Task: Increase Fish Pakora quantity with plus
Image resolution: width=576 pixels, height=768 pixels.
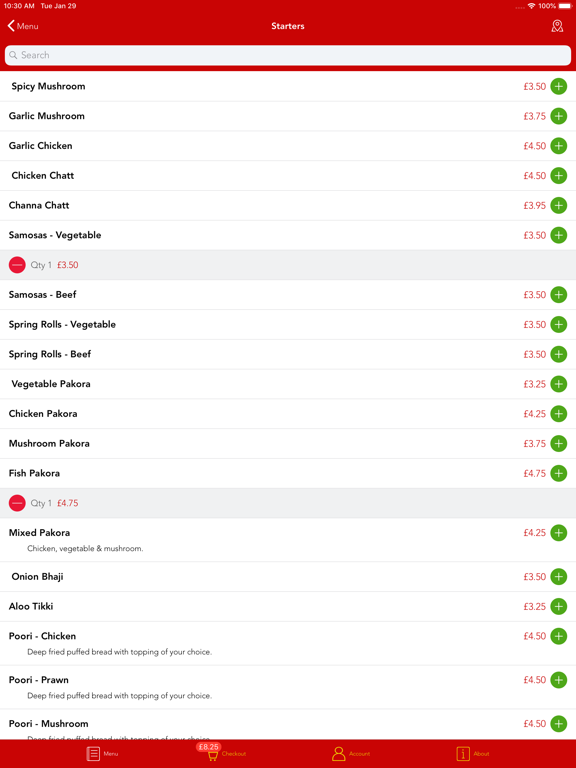Action: [x=558, y=474]
